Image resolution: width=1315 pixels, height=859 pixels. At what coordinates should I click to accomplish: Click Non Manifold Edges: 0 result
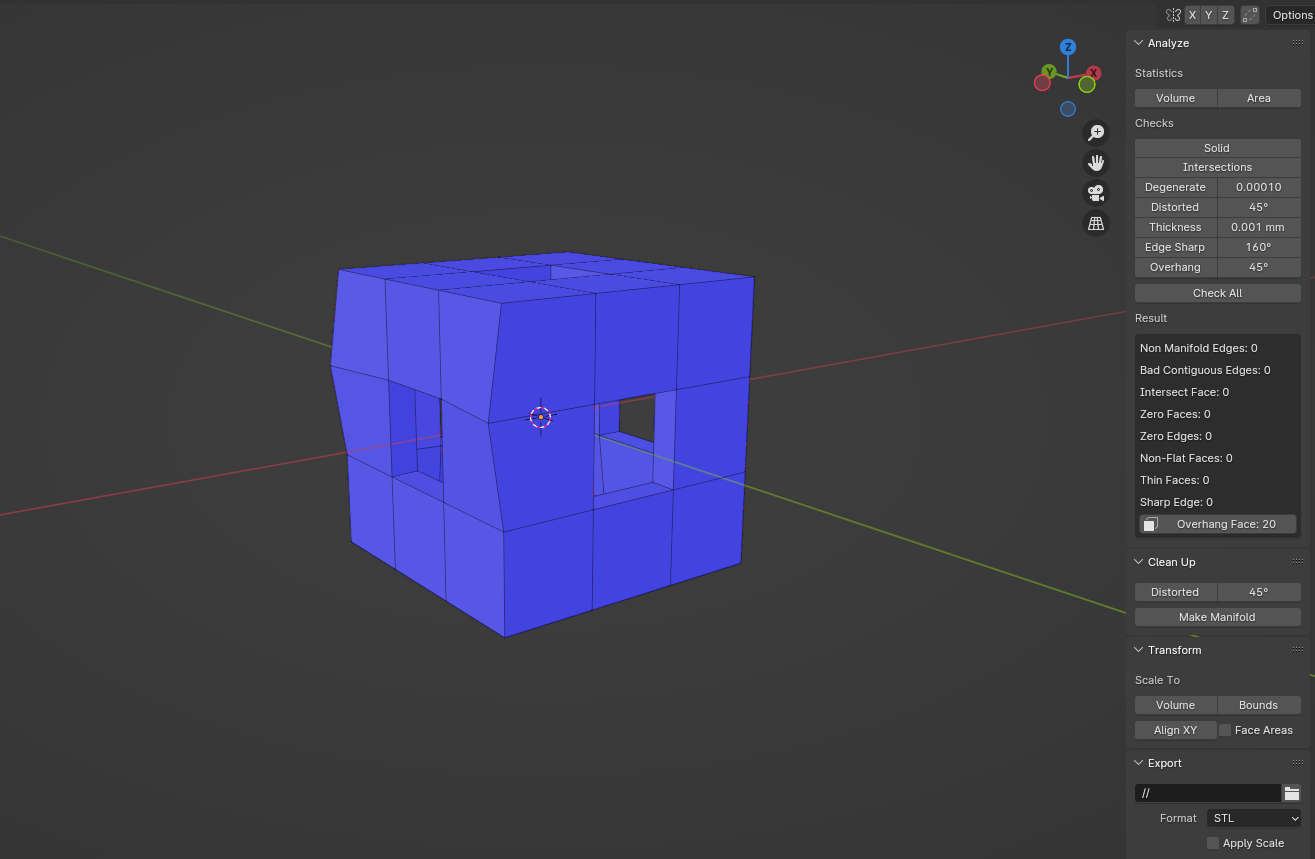click(1198, 348)
